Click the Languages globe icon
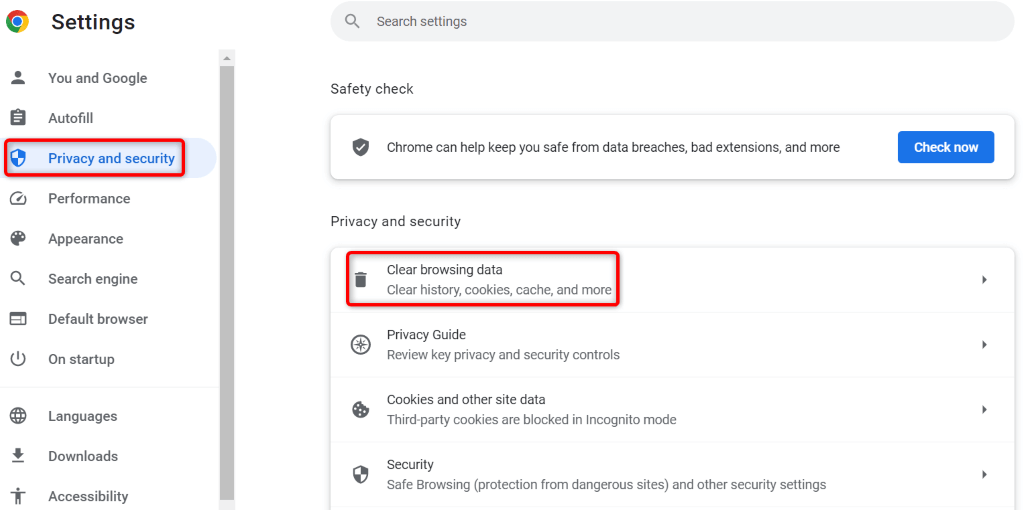The image size is (1024, 510). point(18,416)
